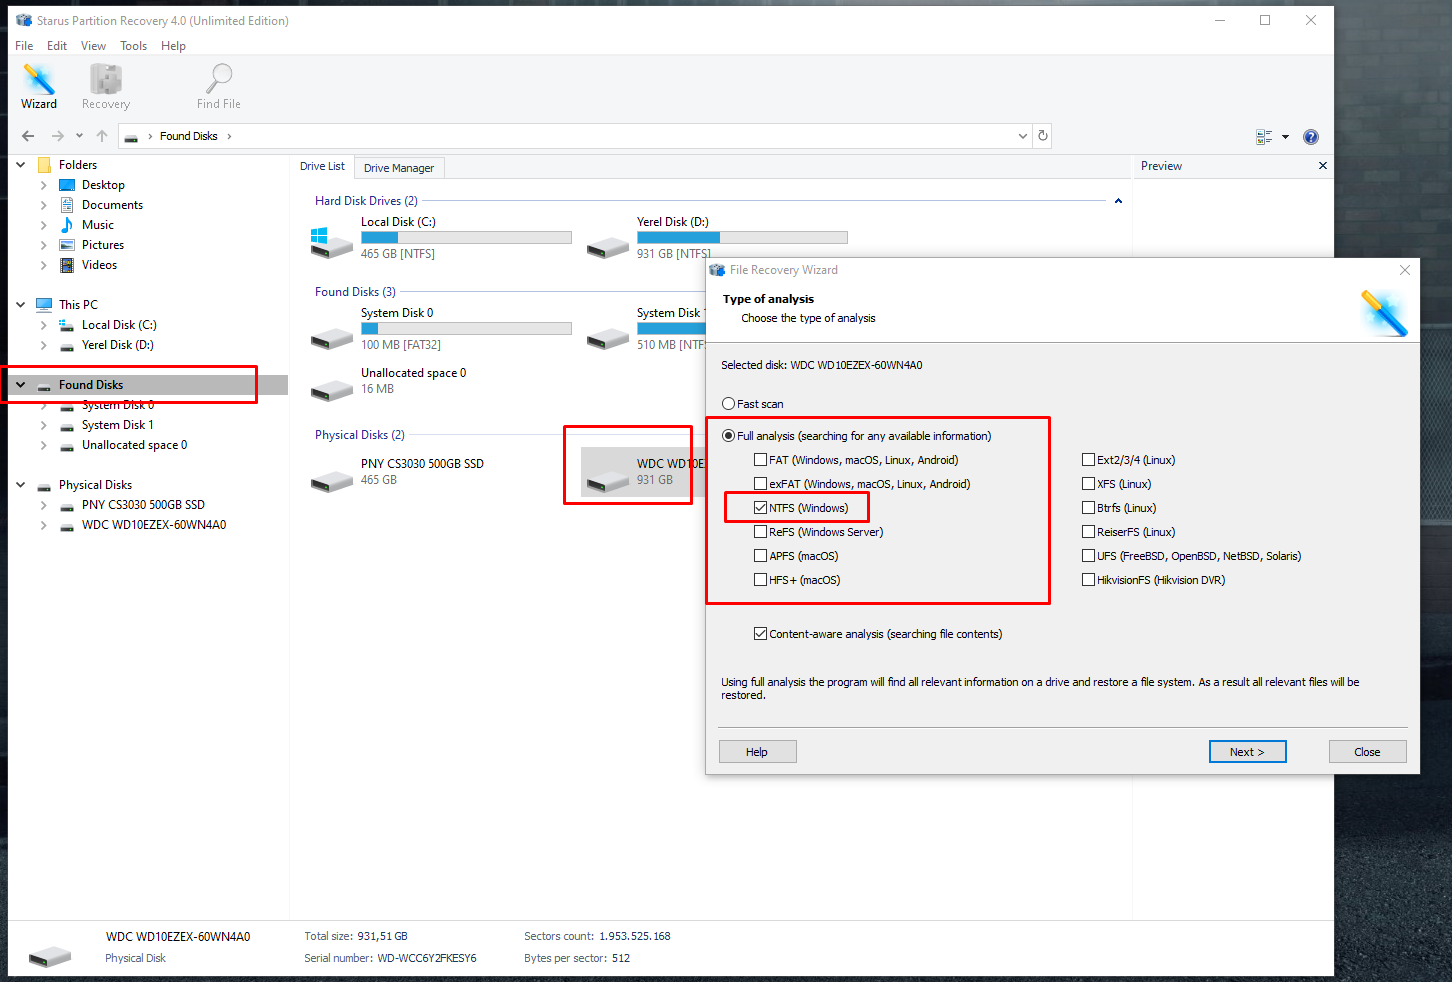Select WDC WD10EZEX-60WN4A0 in tree
The image size is (1452, 982).
(154, 525)
